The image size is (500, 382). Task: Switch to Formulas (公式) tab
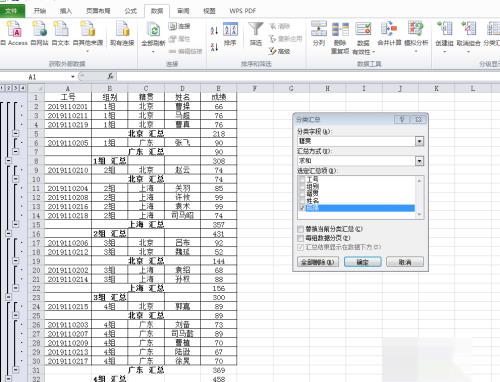click(131, 11)
